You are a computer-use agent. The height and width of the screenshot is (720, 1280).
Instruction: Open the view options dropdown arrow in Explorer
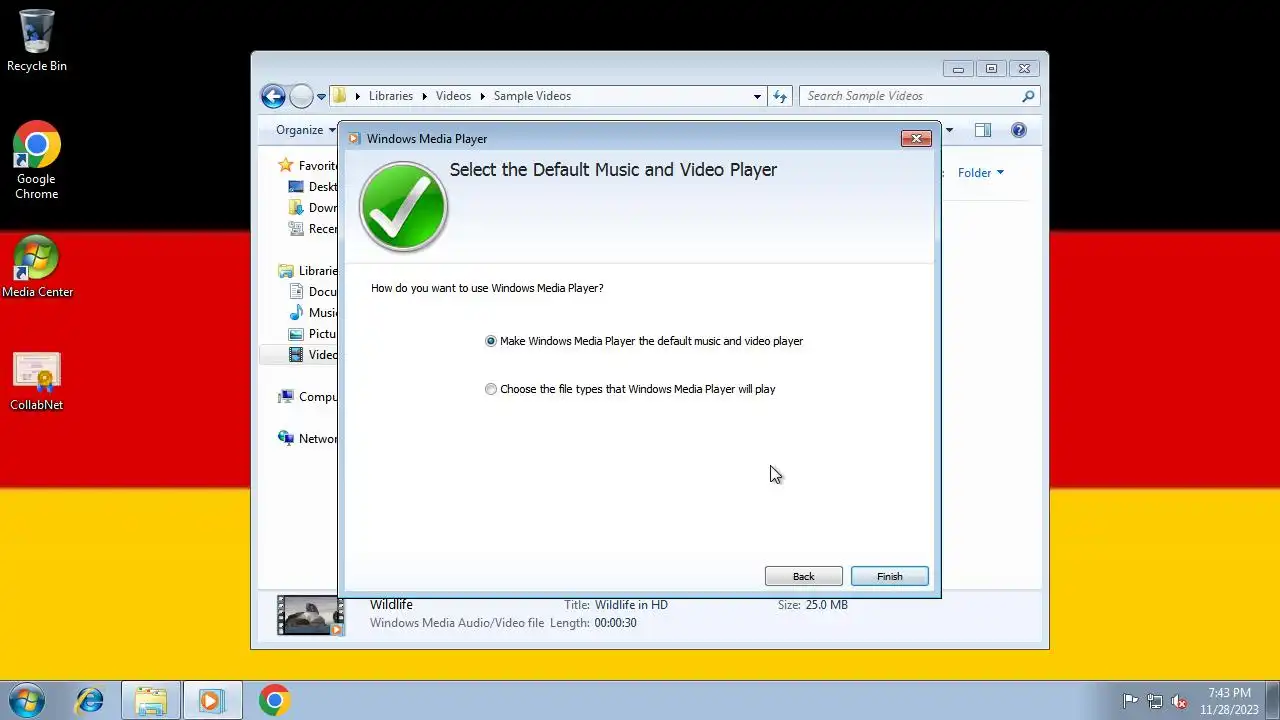949,130
